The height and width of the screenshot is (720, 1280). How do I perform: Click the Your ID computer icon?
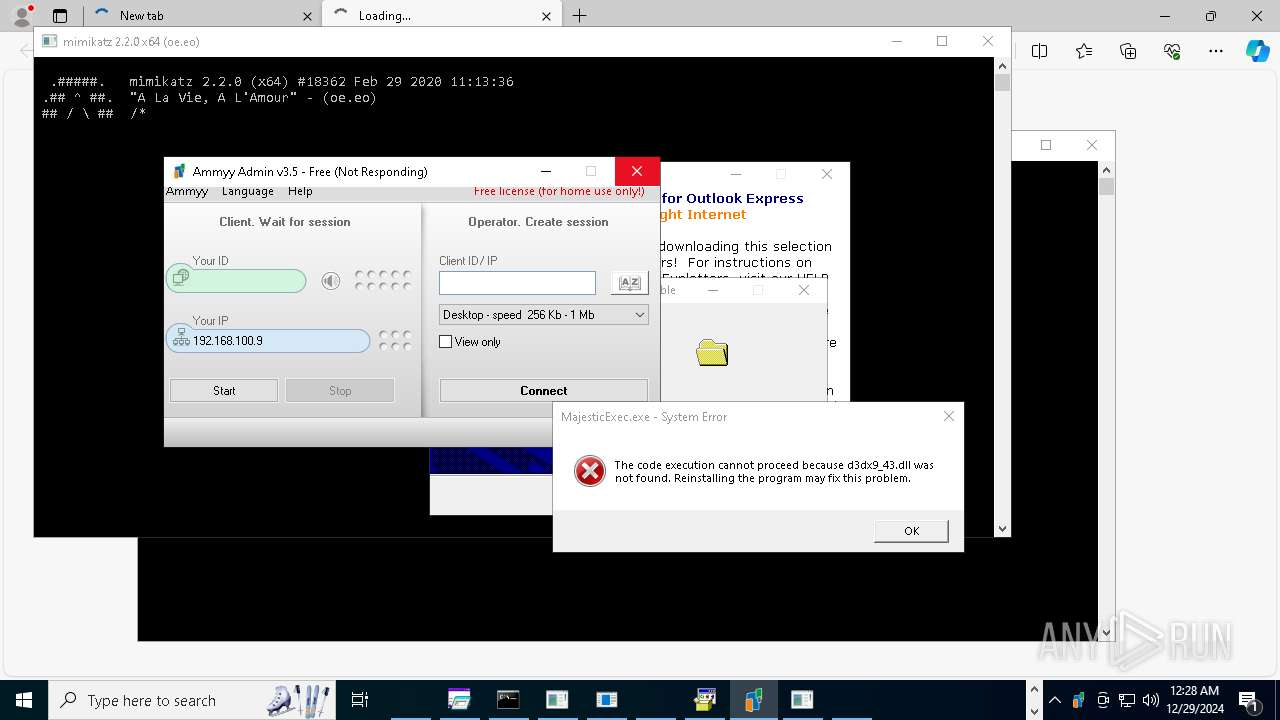tap(180, 278)
